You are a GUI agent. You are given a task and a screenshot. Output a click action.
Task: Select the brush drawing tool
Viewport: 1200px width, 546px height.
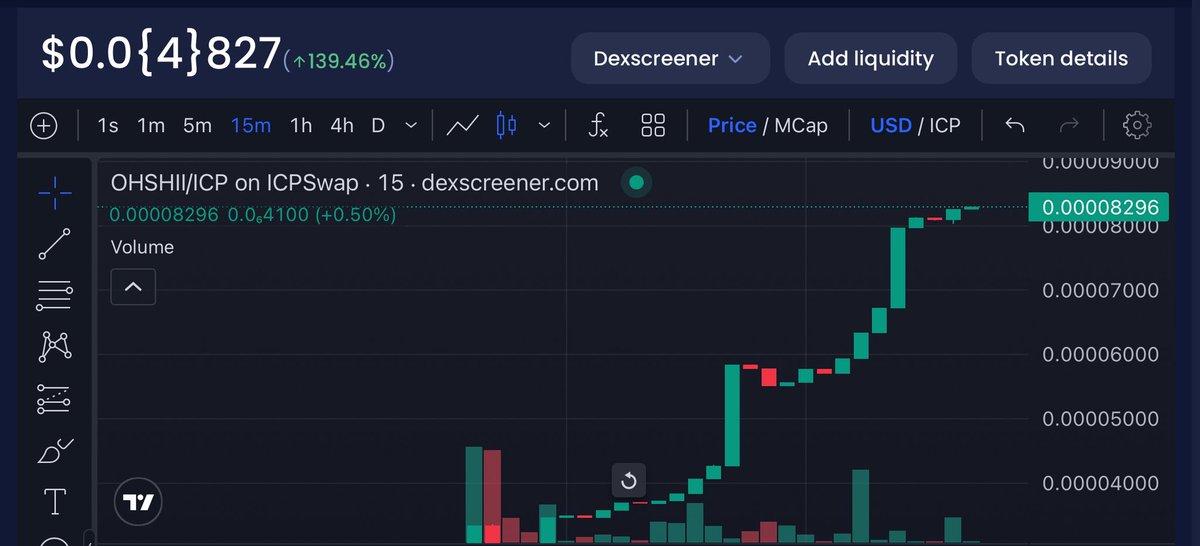54,451
